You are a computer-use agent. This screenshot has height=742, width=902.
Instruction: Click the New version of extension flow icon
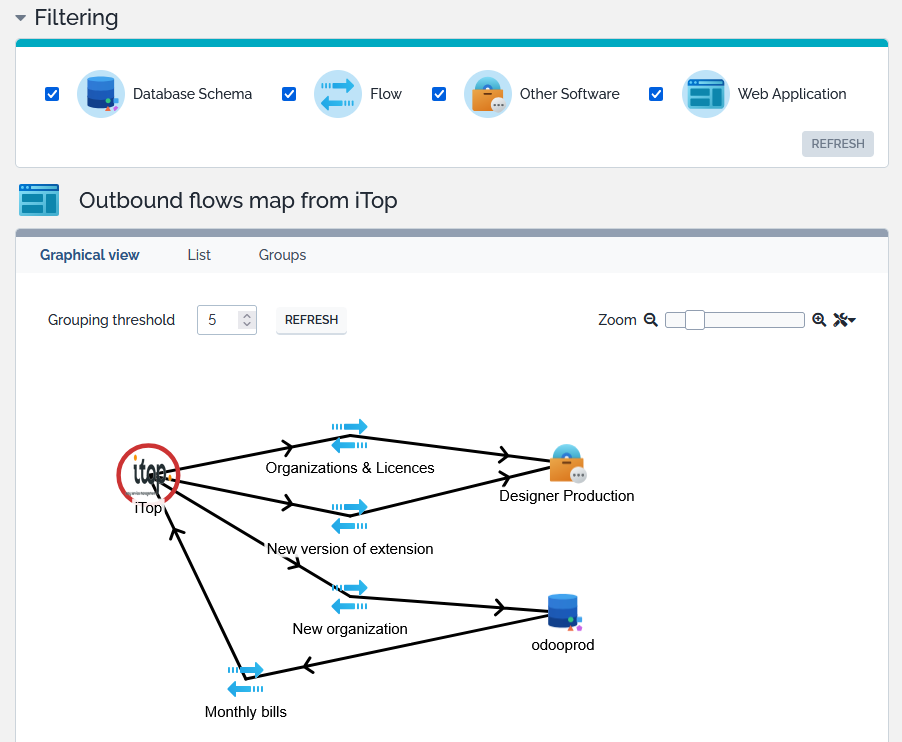coord(349,516)
